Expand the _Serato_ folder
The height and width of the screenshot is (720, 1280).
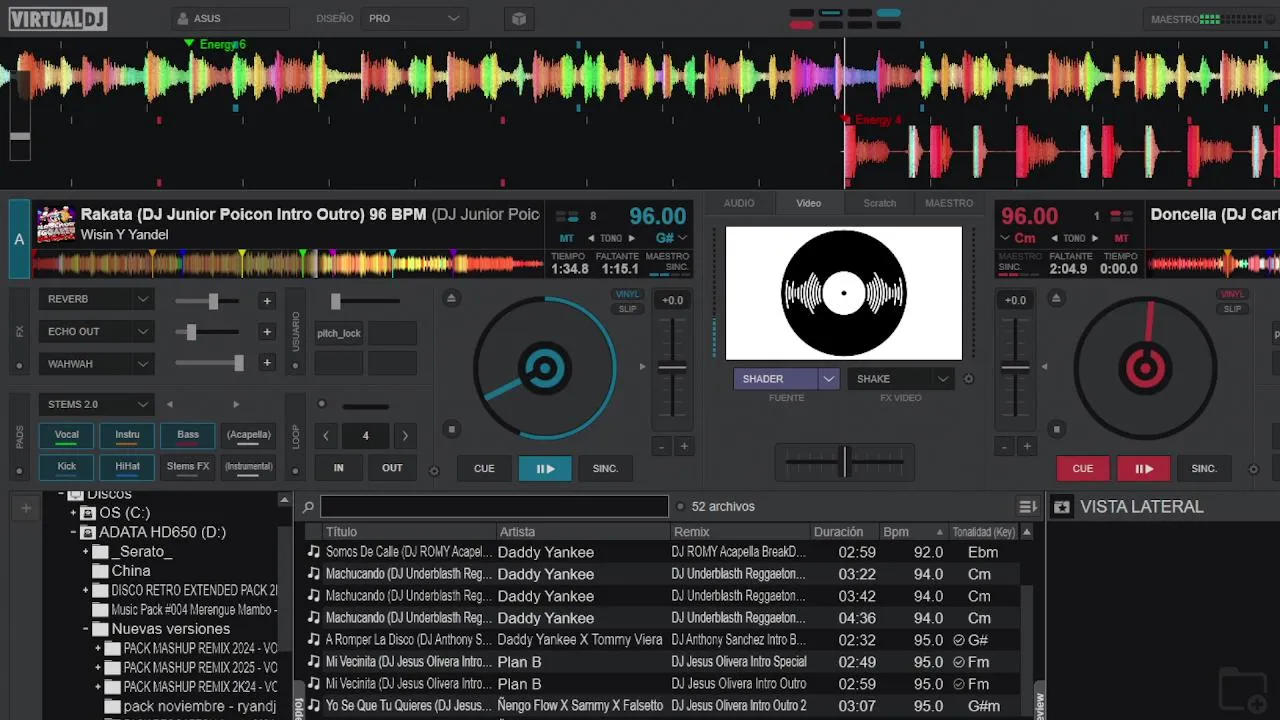tap(86, 551)
